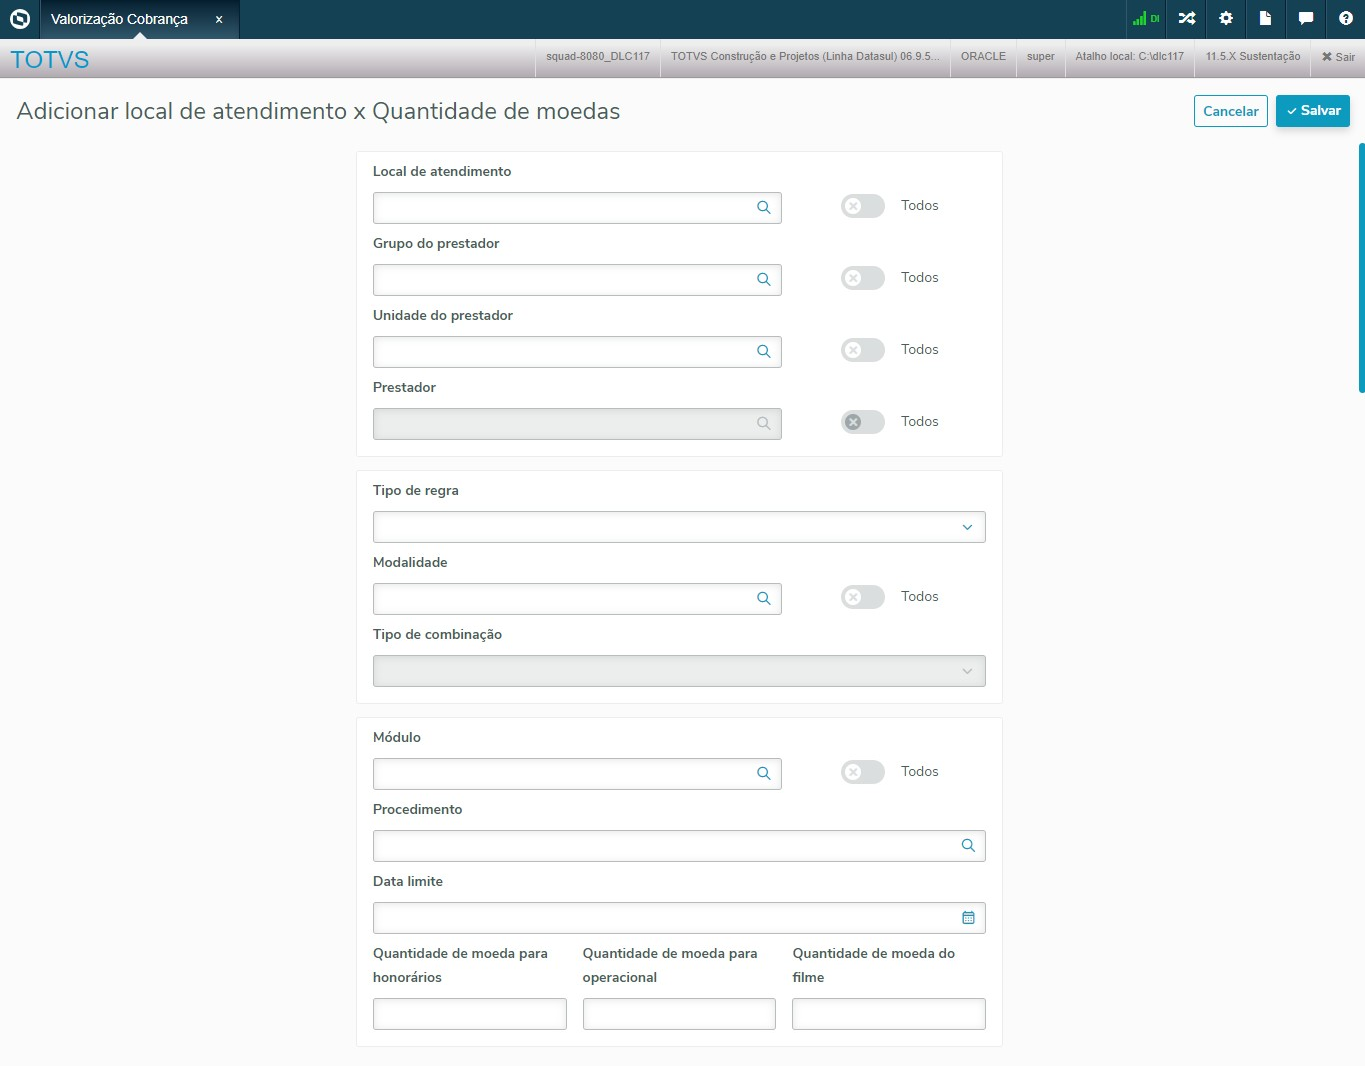
Task: Open the Grupo do prestador lookup magnifier
Action: (x=764, y=280)
